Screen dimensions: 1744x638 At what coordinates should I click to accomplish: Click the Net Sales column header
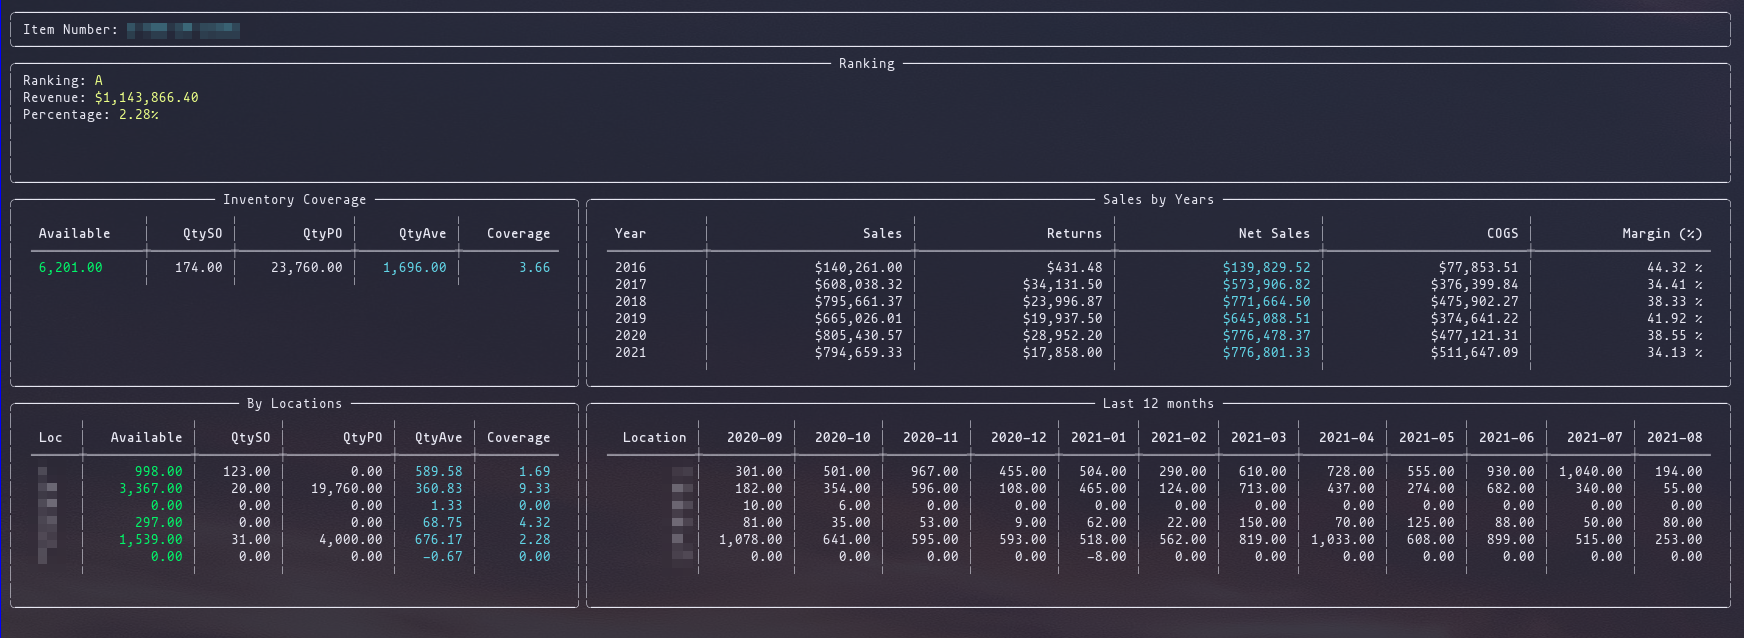[1275, 234]
